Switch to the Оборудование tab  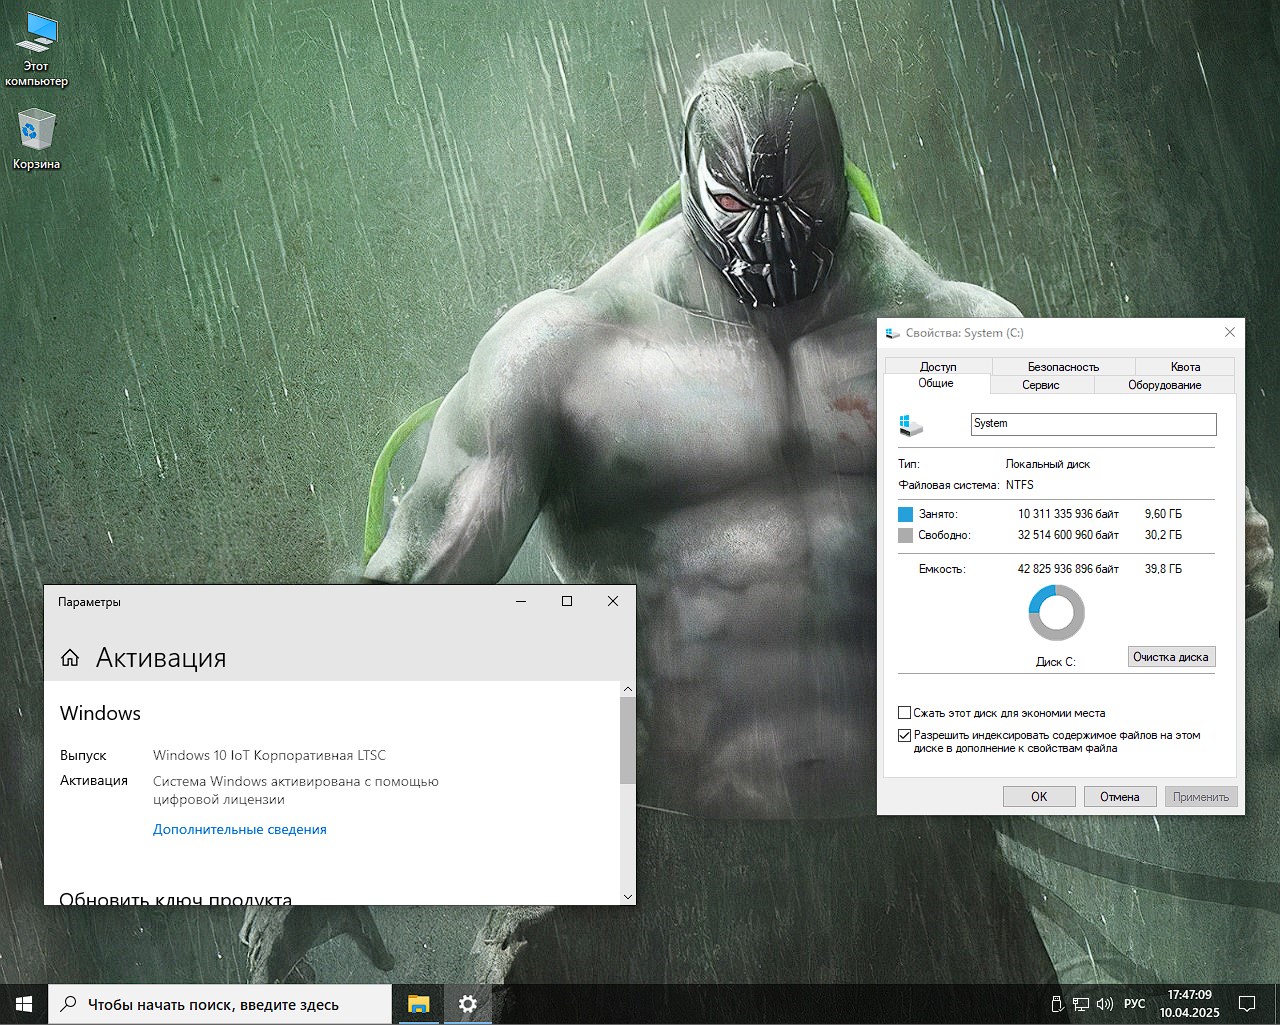[1165, 385]
